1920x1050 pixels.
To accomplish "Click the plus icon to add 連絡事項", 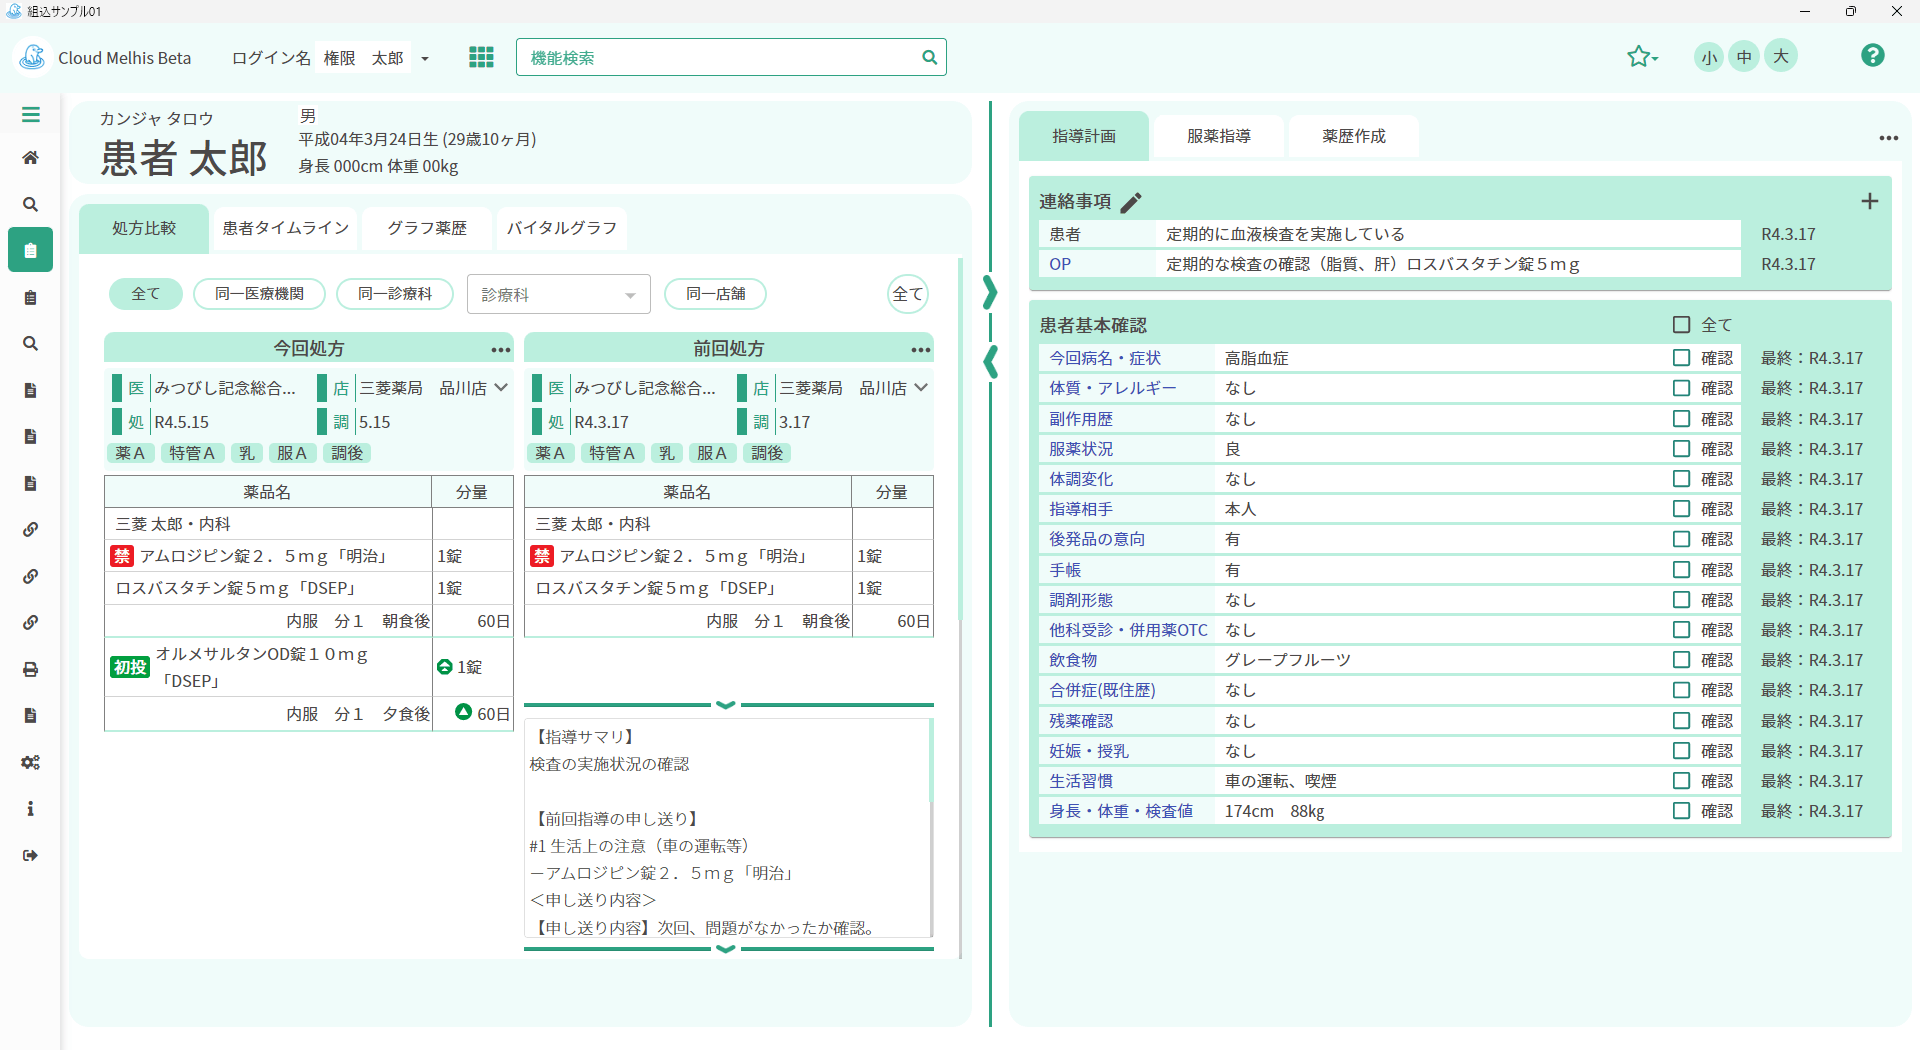I will point(1870,201).
